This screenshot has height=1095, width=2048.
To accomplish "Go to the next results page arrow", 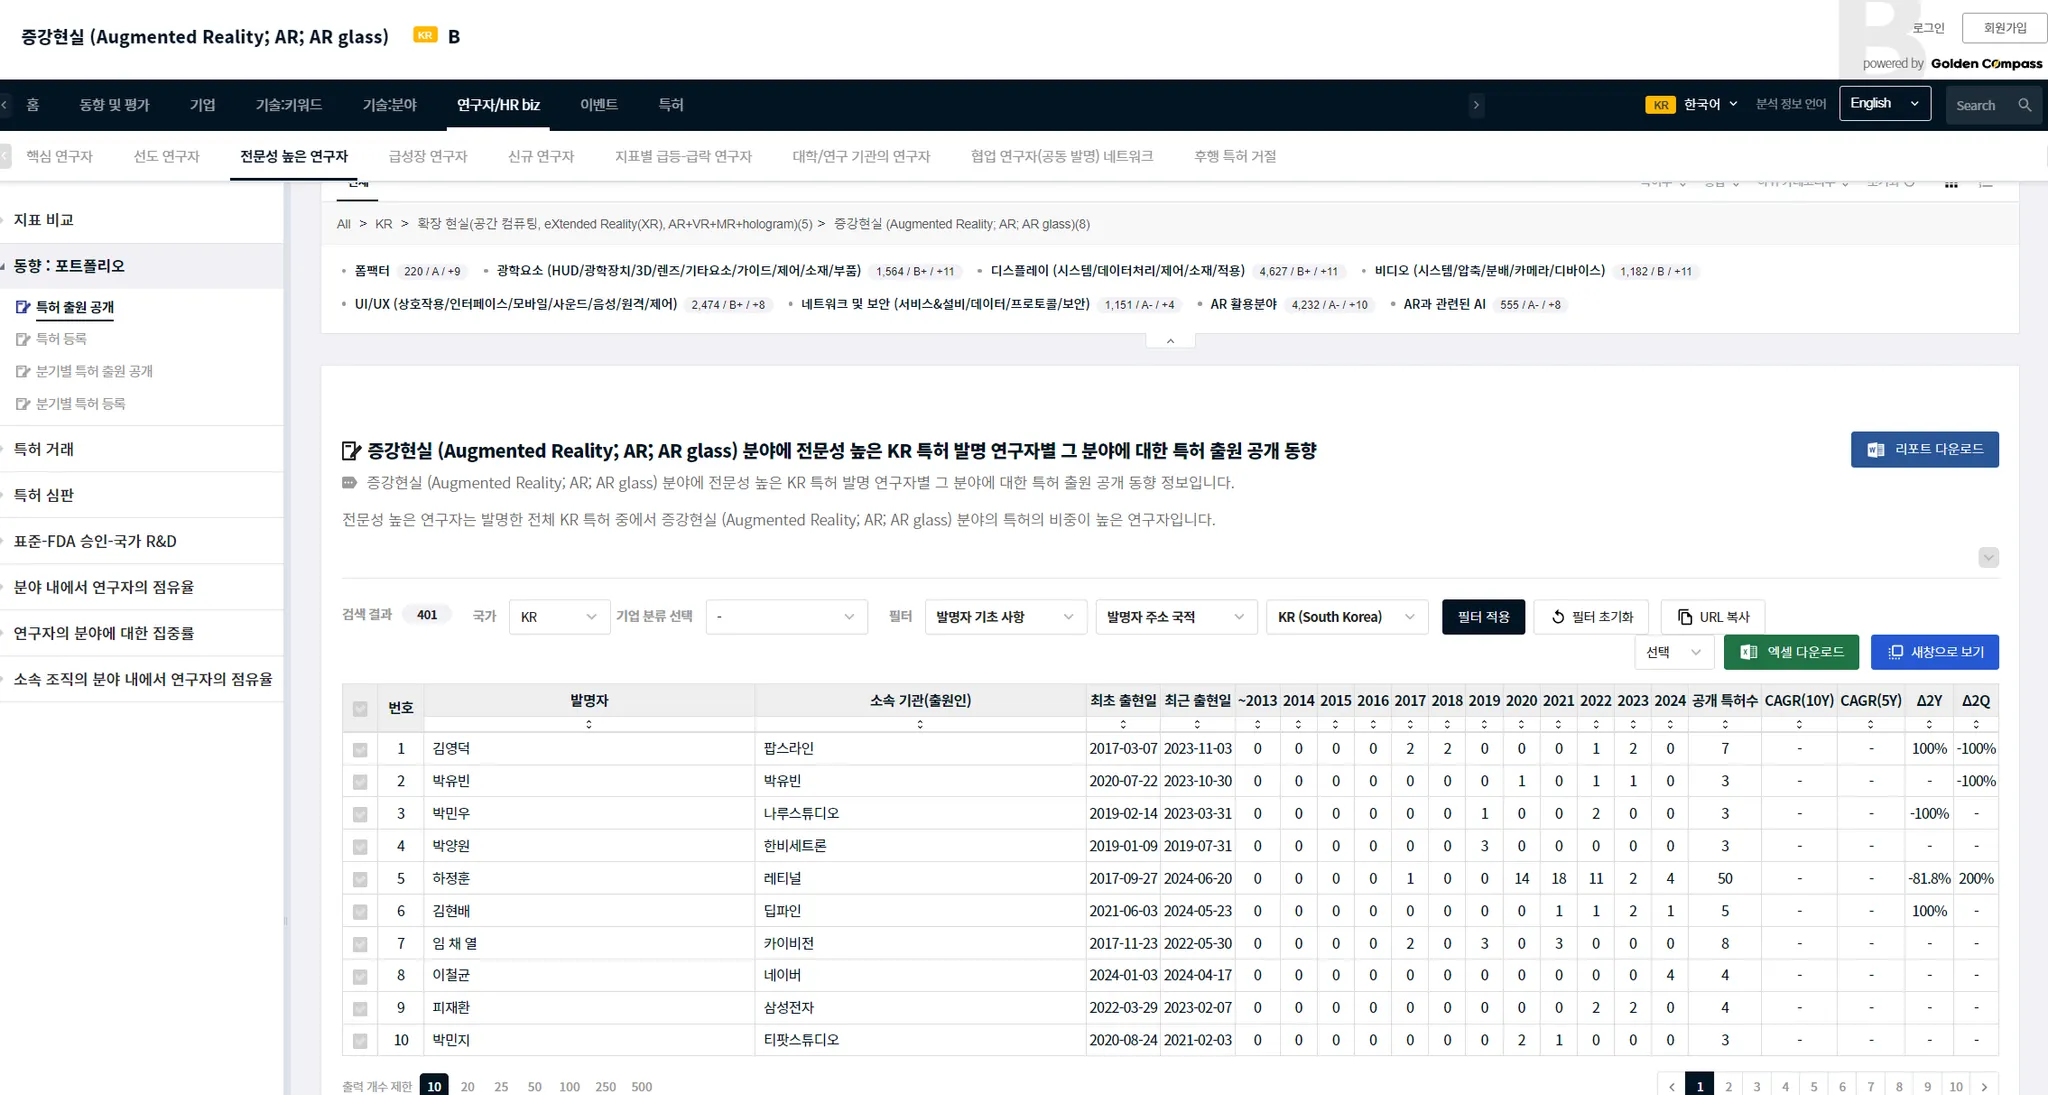I will pyautogui.click(x=1984, y=1086).
